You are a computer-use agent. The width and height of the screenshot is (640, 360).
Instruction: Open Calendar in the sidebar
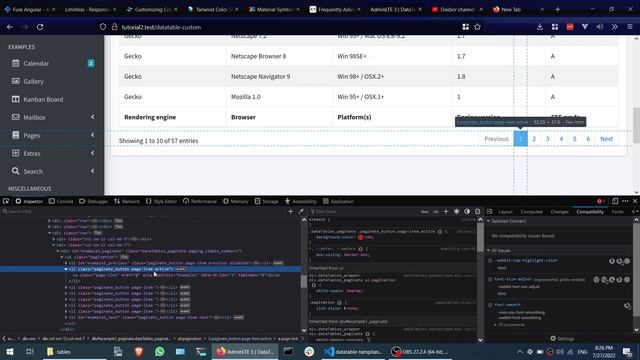36,63
